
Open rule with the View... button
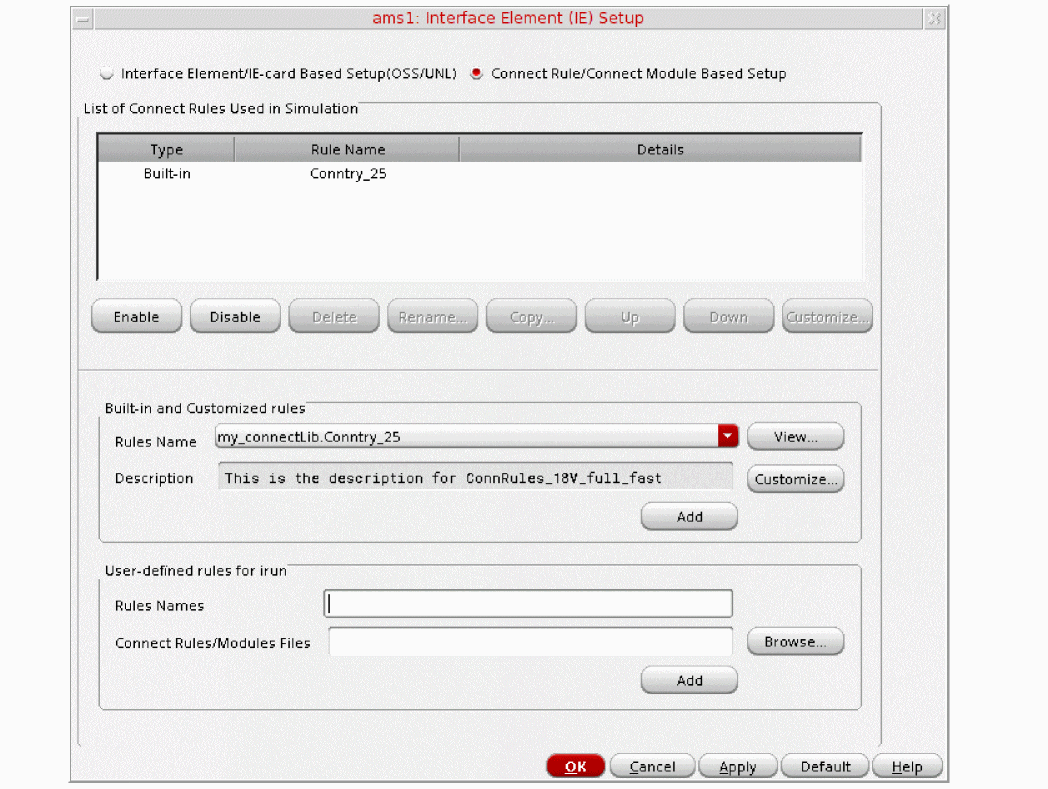tap(795, 437)
